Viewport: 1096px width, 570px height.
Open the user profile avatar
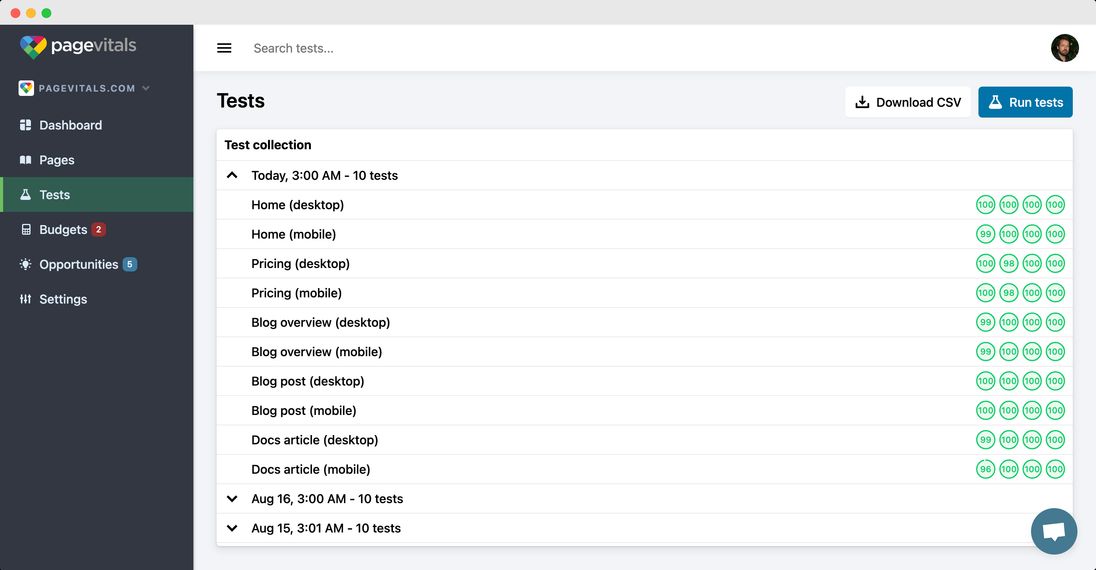point(1064,48)
